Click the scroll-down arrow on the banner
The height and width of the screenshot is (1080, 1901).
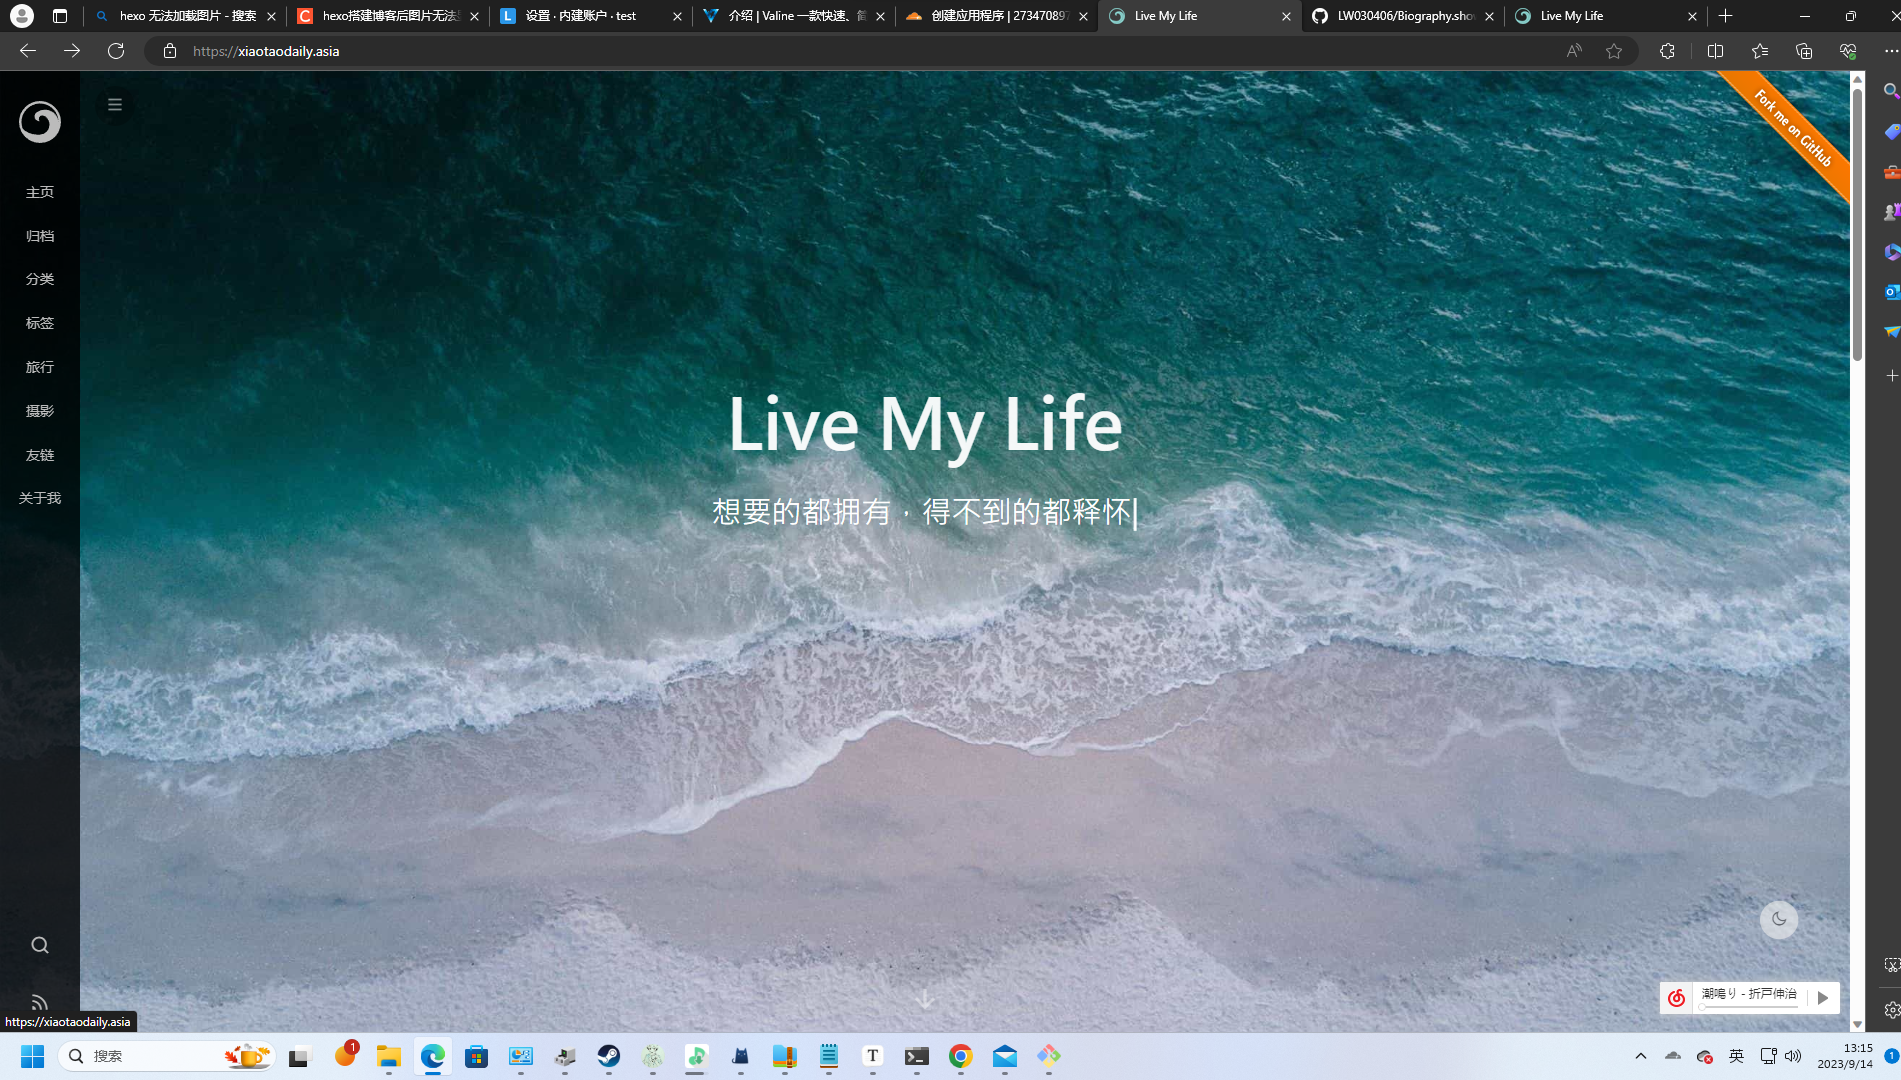click(925, 999)
